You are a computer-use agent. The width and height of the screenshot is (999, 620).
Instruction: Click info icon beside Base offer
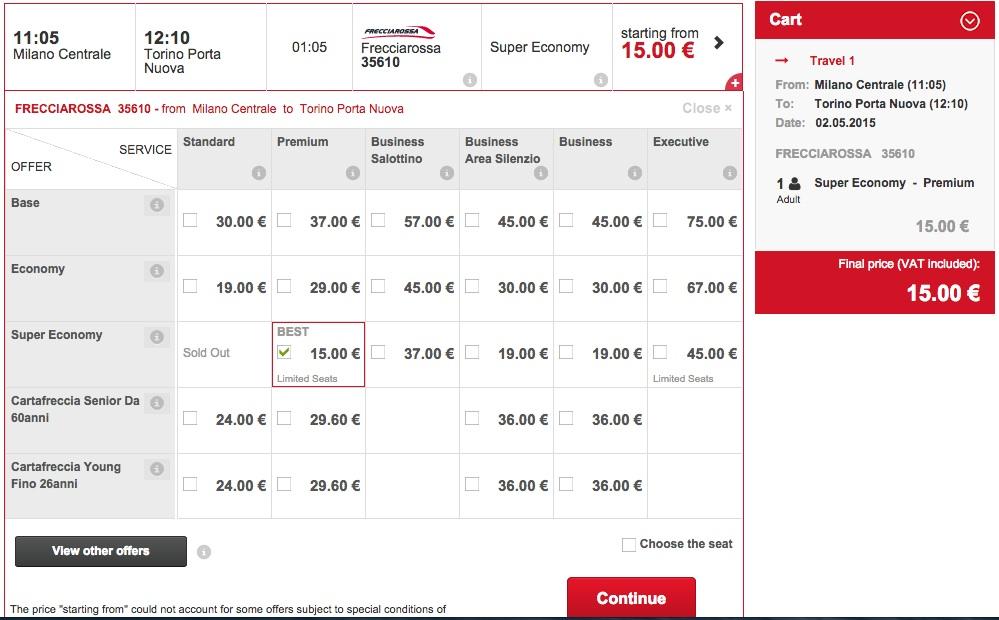click(x=156, y=205)
